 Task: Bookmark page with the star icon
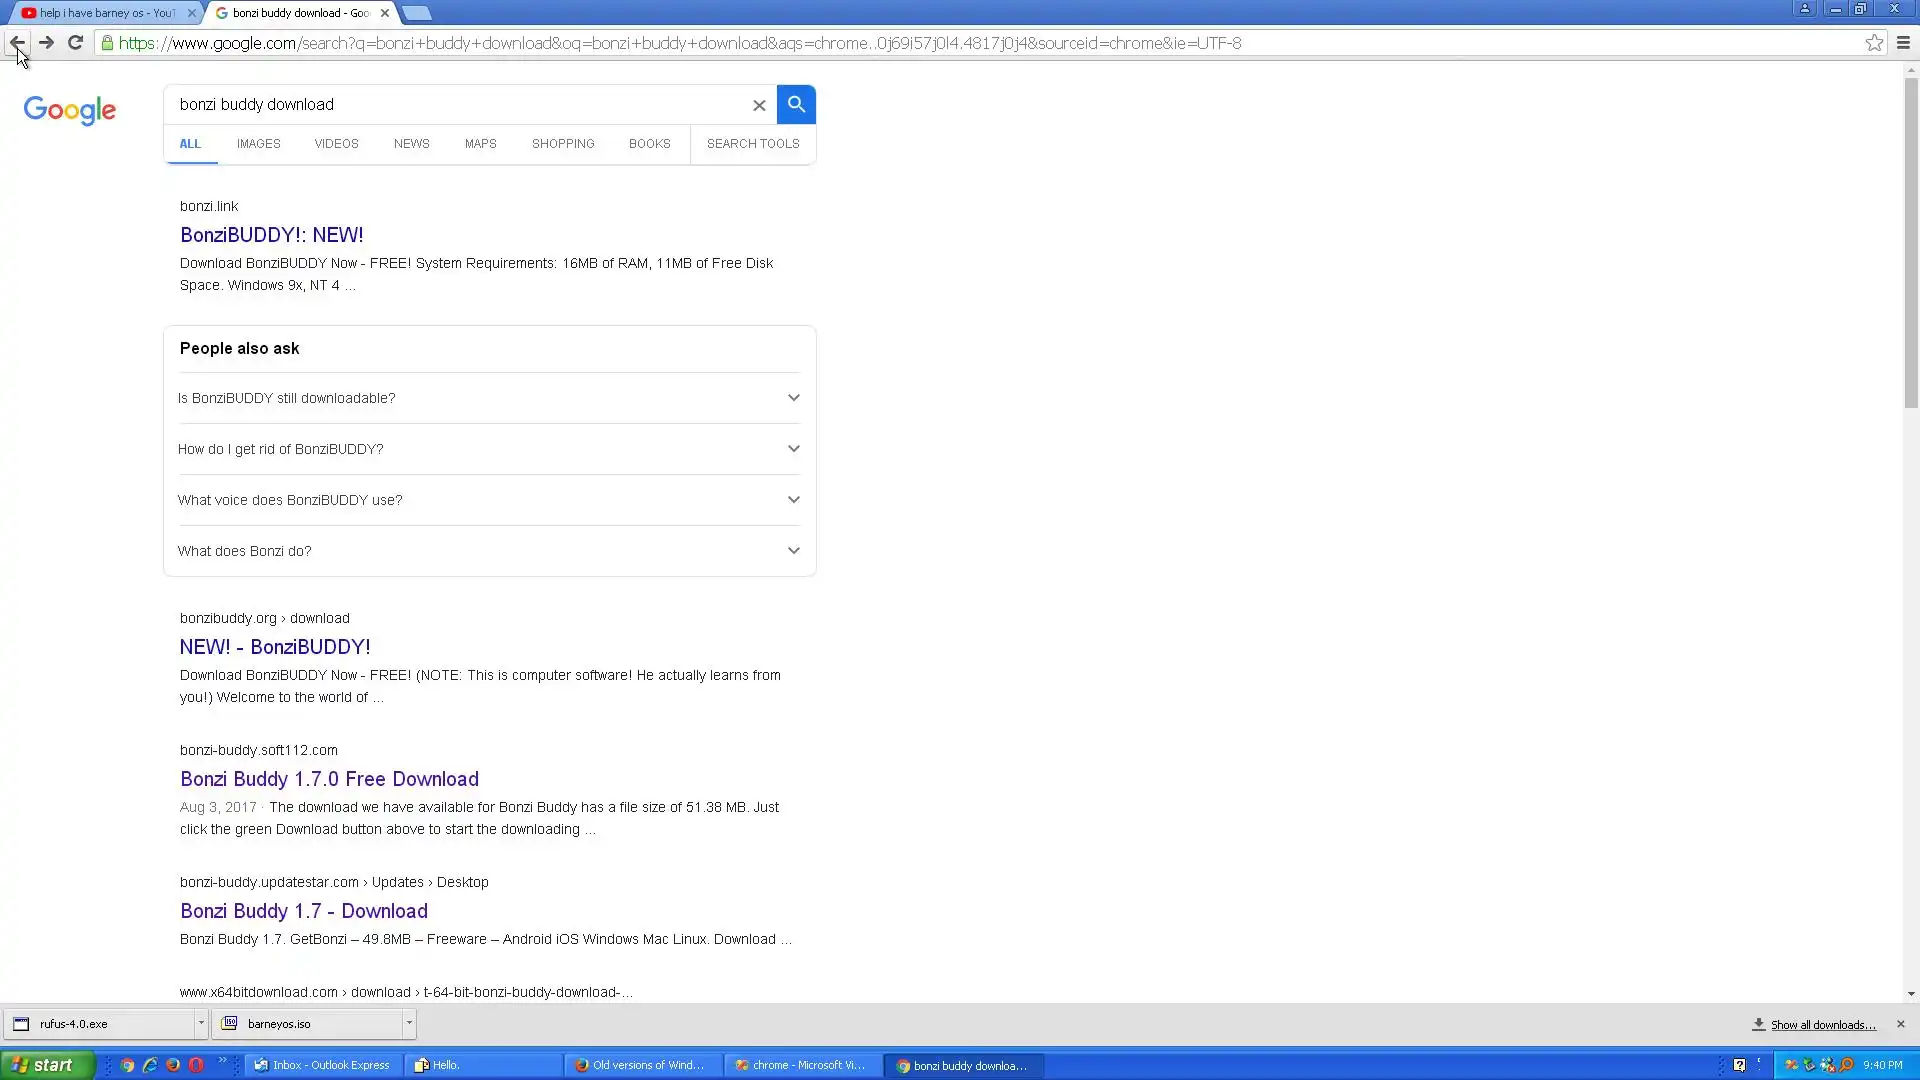point(1874,43)
